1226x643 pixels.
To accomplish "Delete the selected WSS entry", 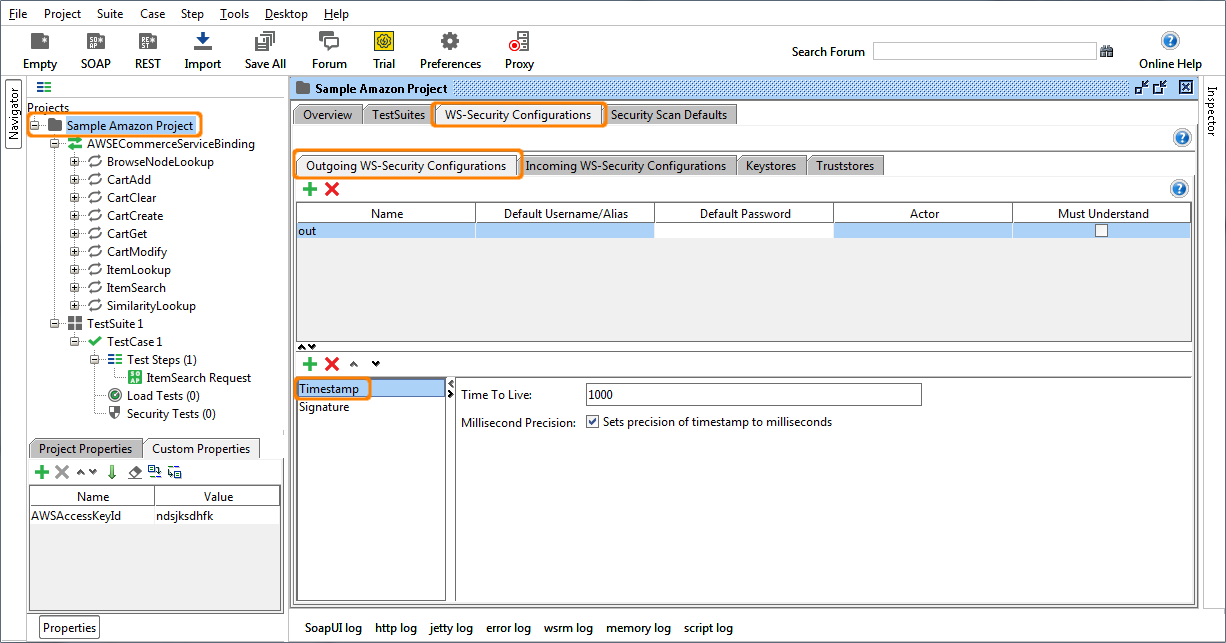I will (x=332, y=364).
